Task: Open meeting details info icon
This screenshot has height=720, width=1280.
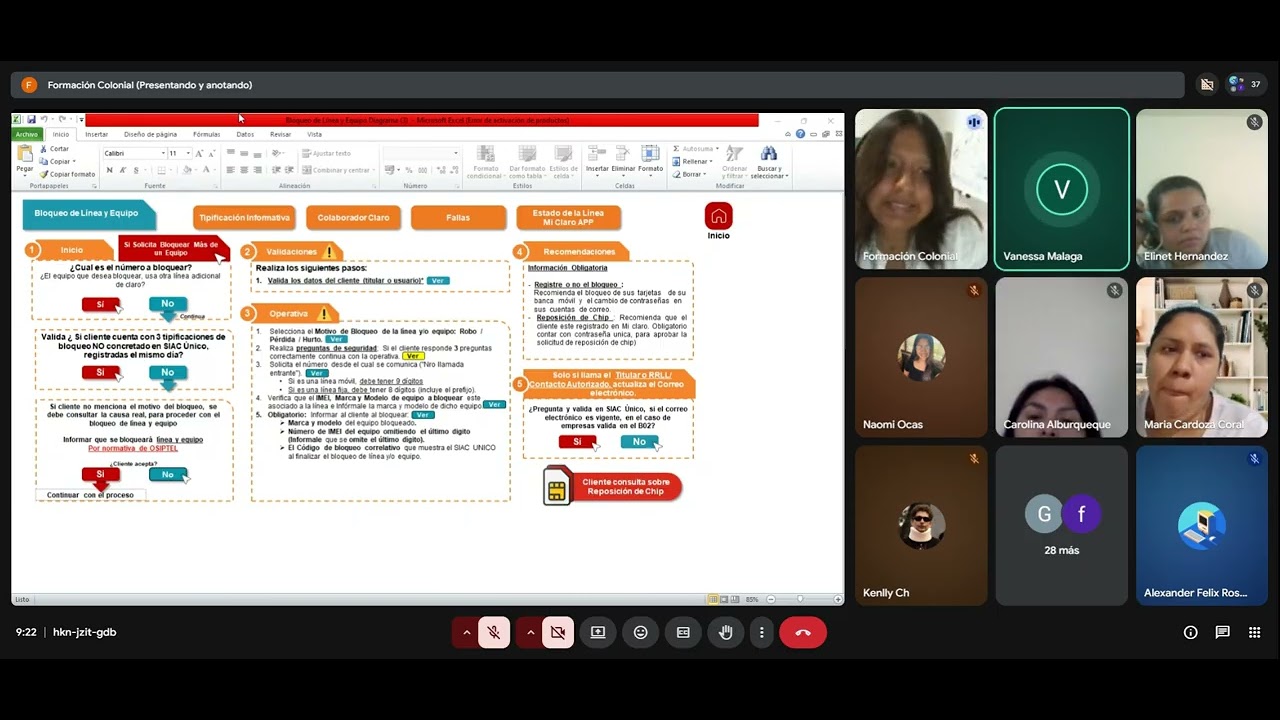Action: (1190, 632)
